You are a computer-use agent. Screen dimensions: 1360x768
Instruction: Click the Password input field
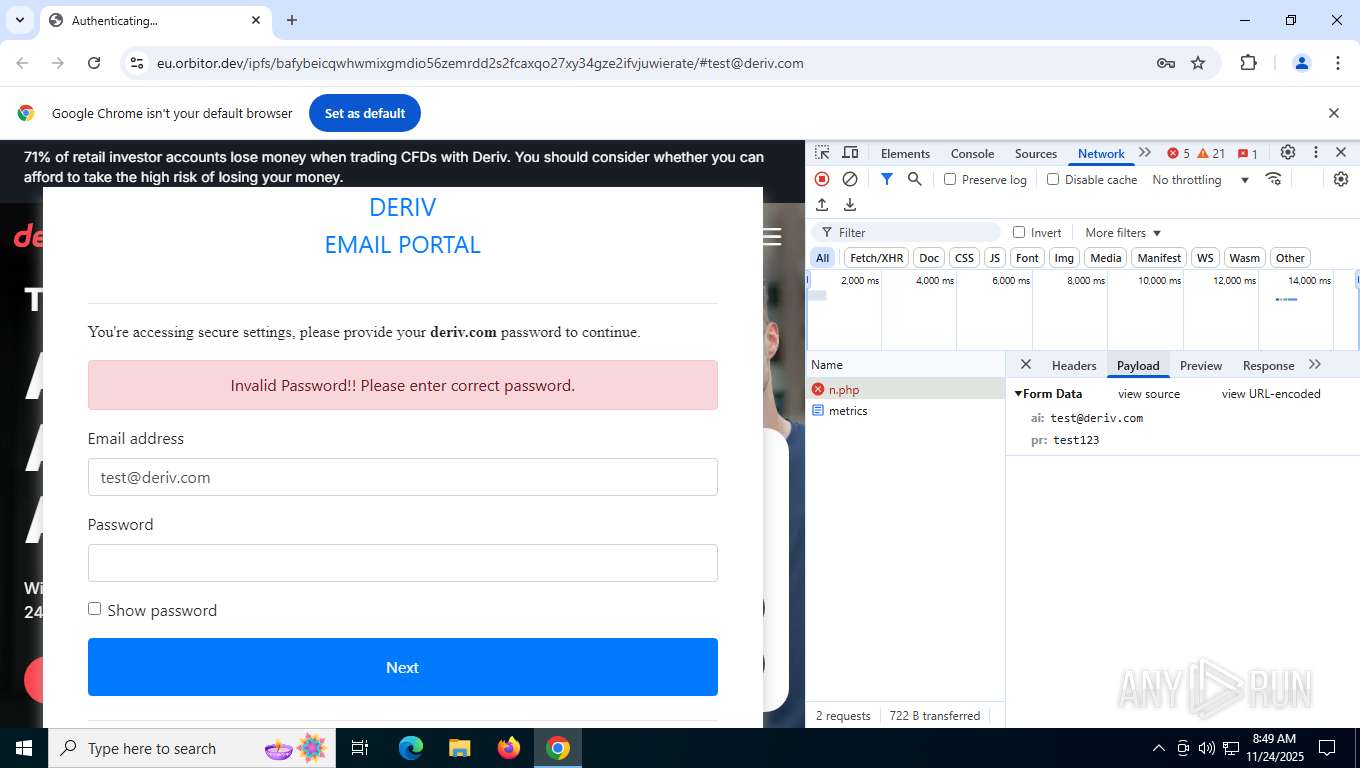point(403,563)
